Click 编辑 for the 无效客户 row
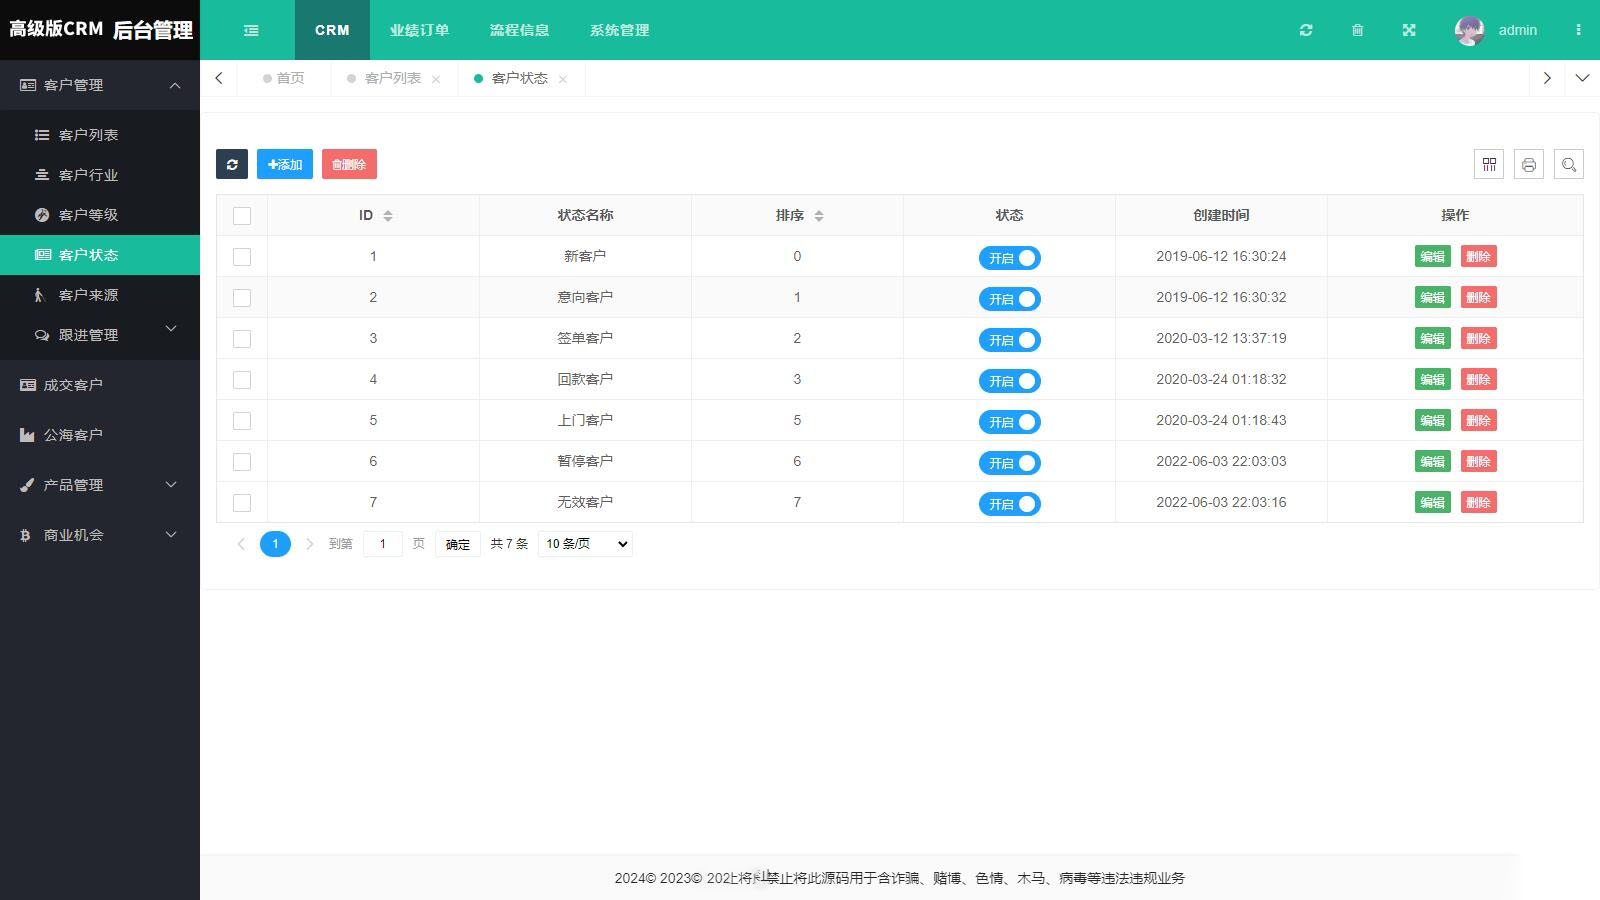 1432,503
